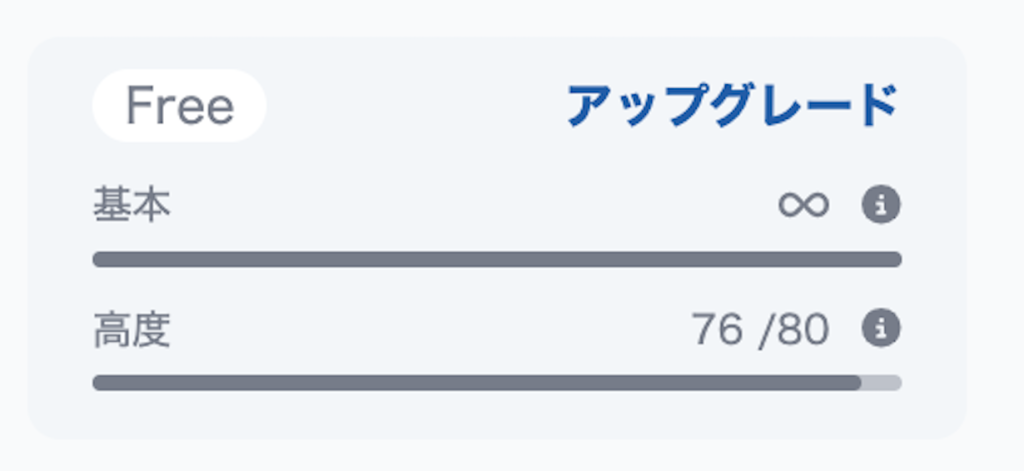Click the /80 limit text
This screenshot has height=471, width=1024.
(794, 329)
